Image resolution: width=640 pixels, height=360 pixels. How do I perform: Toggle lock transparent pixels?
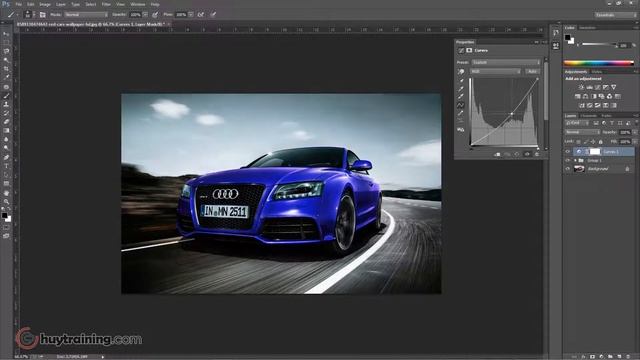pyautogui.click(x=579, y=142)
